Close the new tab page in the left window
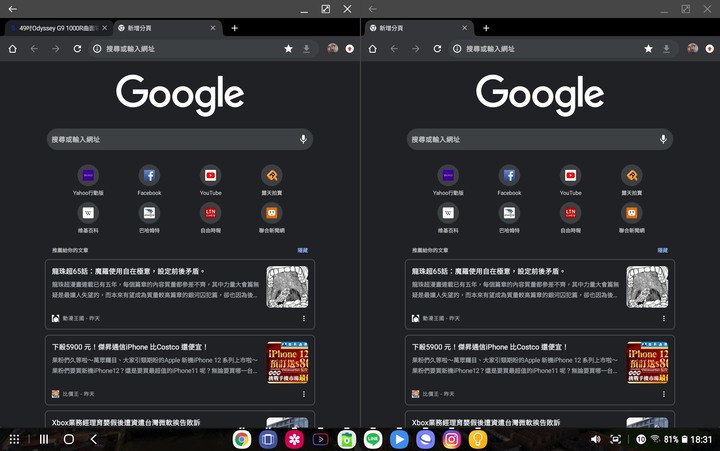The width and height of the screenshot is (720, 451). 213,28
